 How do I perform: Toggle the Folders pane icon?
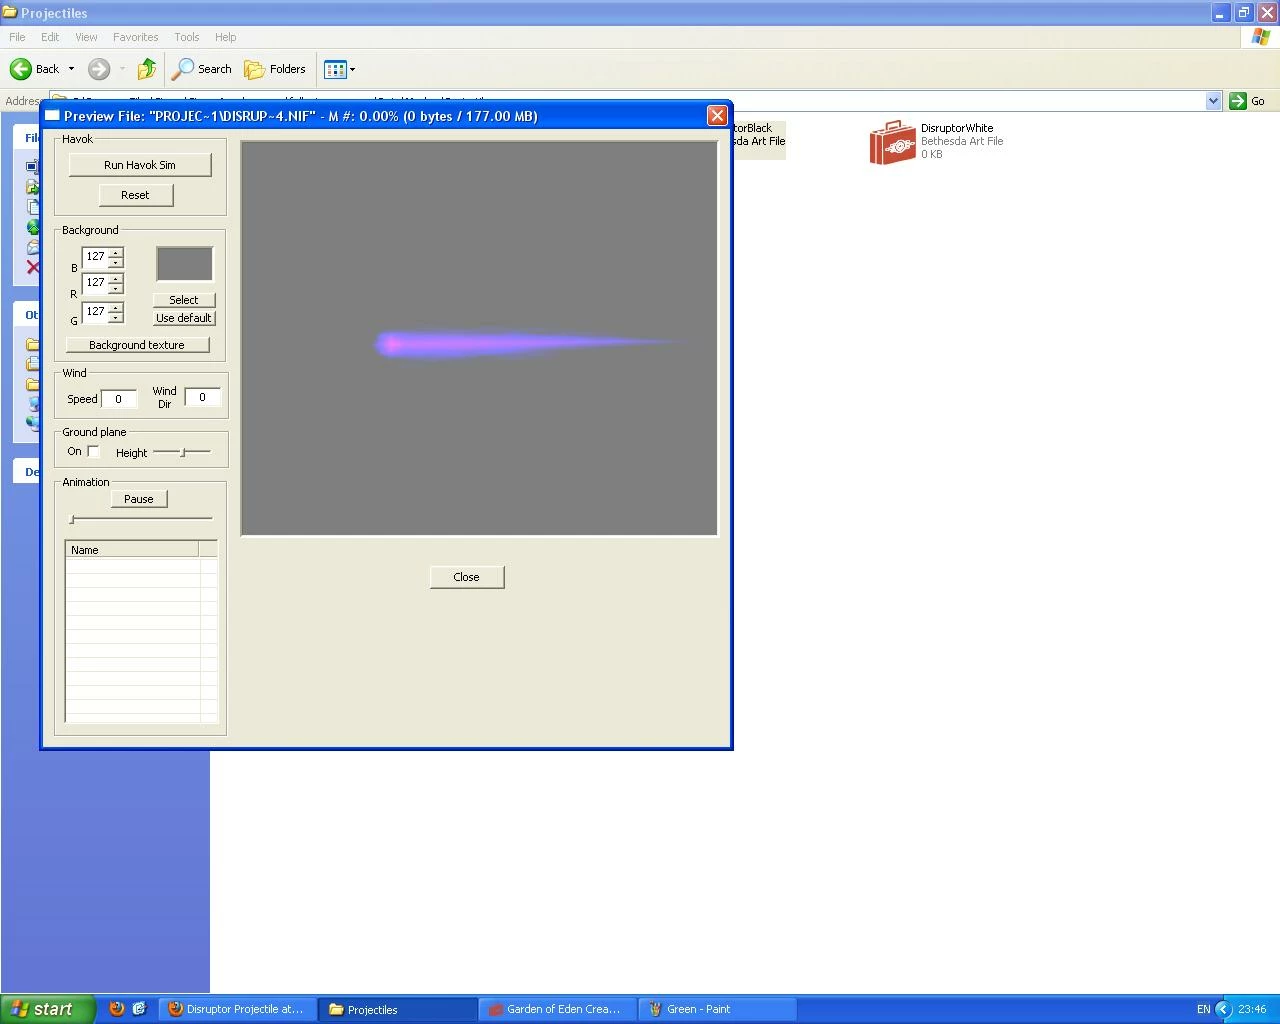coord(255,69)
